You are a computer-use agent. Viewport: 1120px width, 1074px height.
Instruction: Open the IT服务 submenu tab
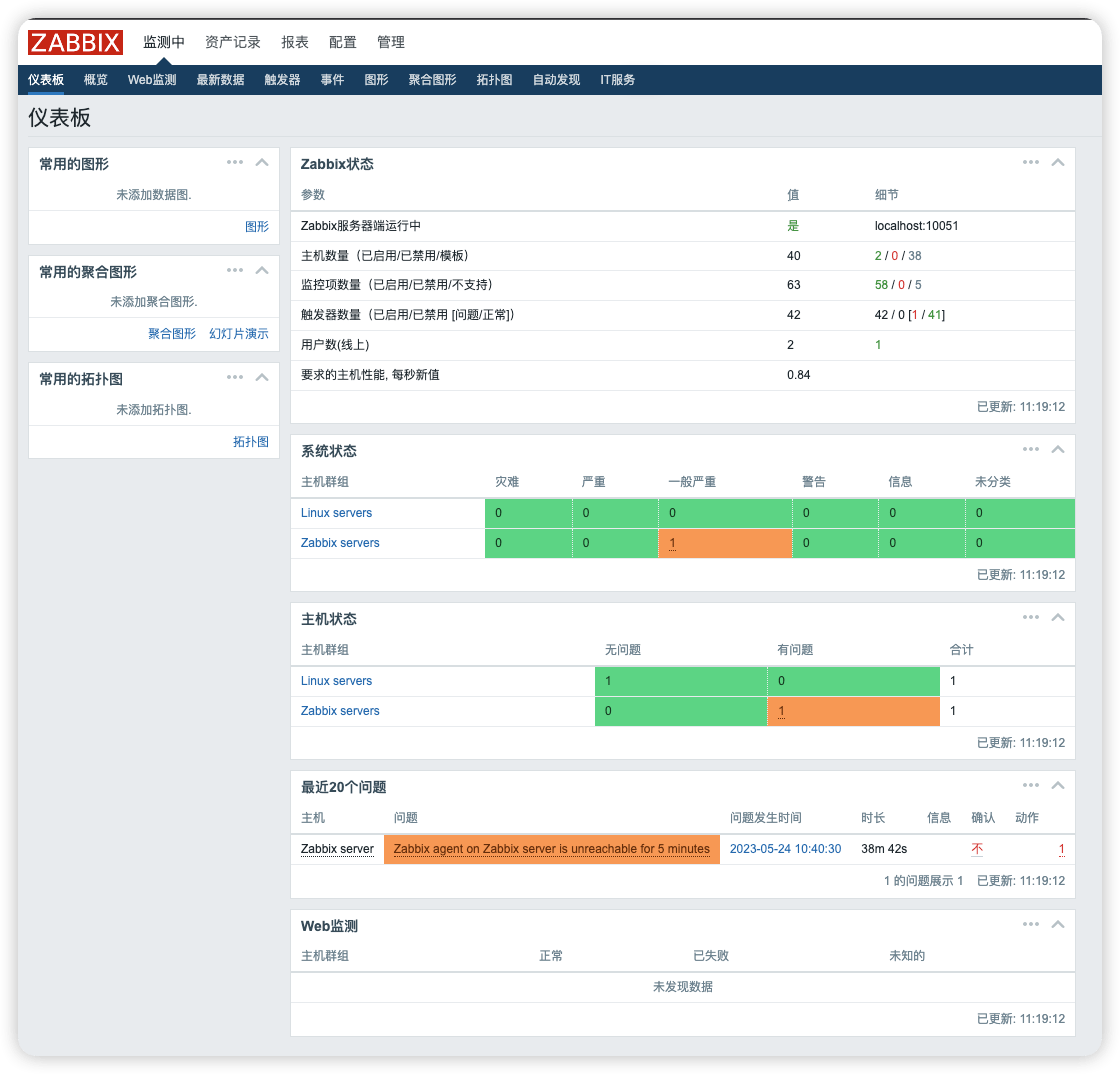[x=618, y=80]
